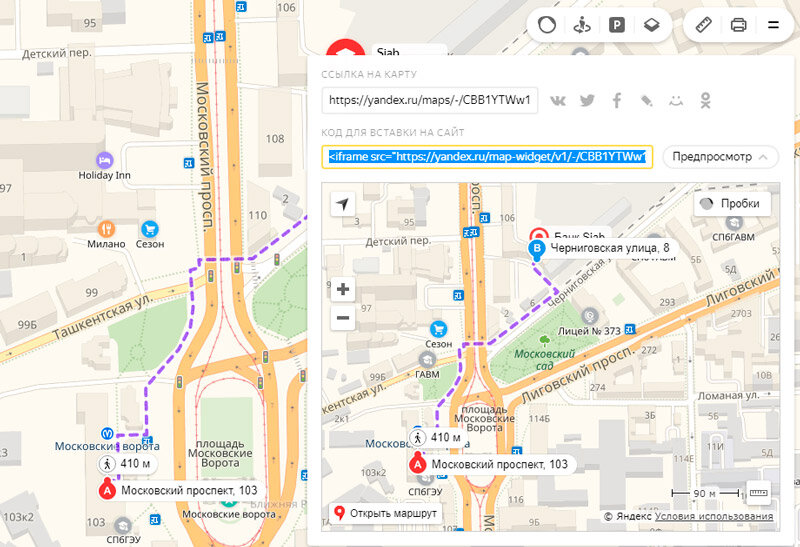
Task: Click Ломаная ул. label in preview
Action: point(729,395)
